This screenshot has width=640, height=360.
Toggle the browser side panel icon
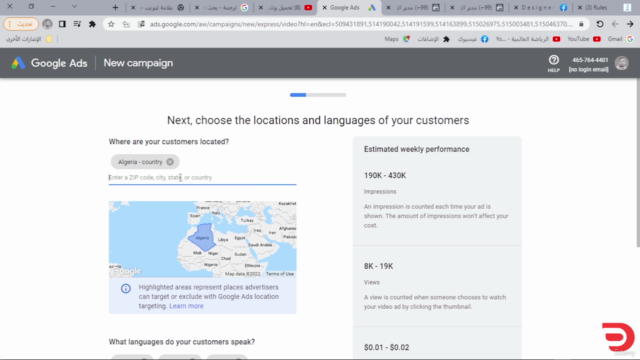point(62,24)
